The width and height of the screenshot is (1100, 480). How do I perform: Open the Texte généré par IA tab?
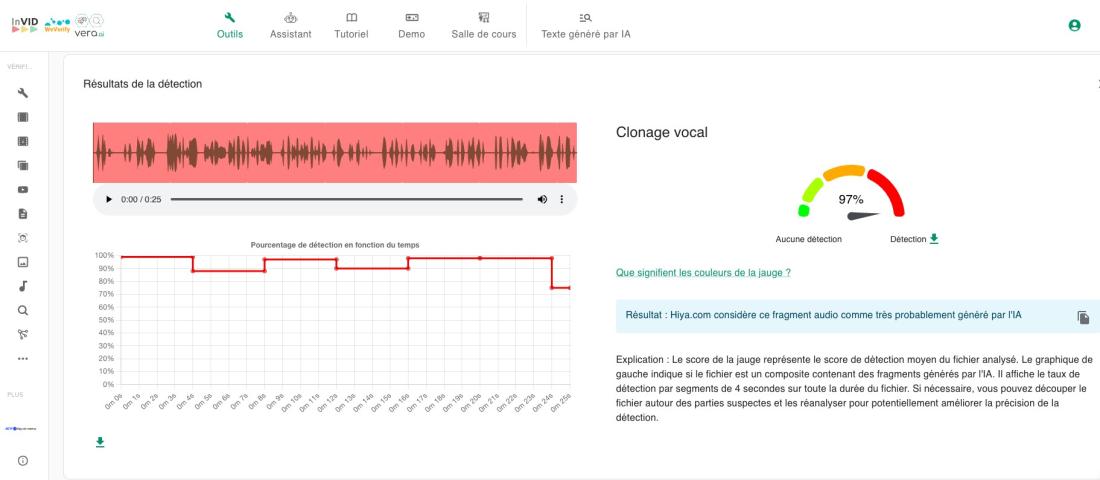click(x=585, y=25)
